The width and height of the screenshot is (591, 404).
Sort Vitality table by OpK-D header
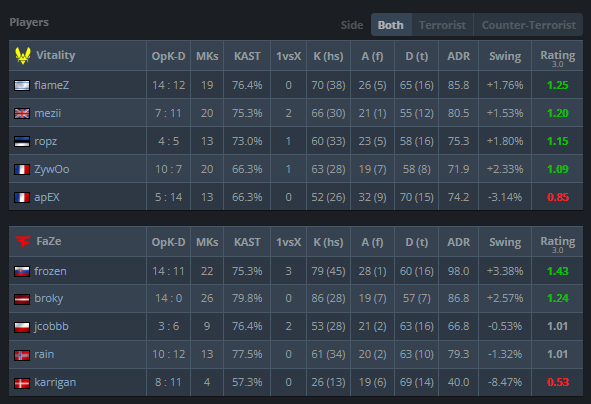pyautogui.click(x=168, y=56)
